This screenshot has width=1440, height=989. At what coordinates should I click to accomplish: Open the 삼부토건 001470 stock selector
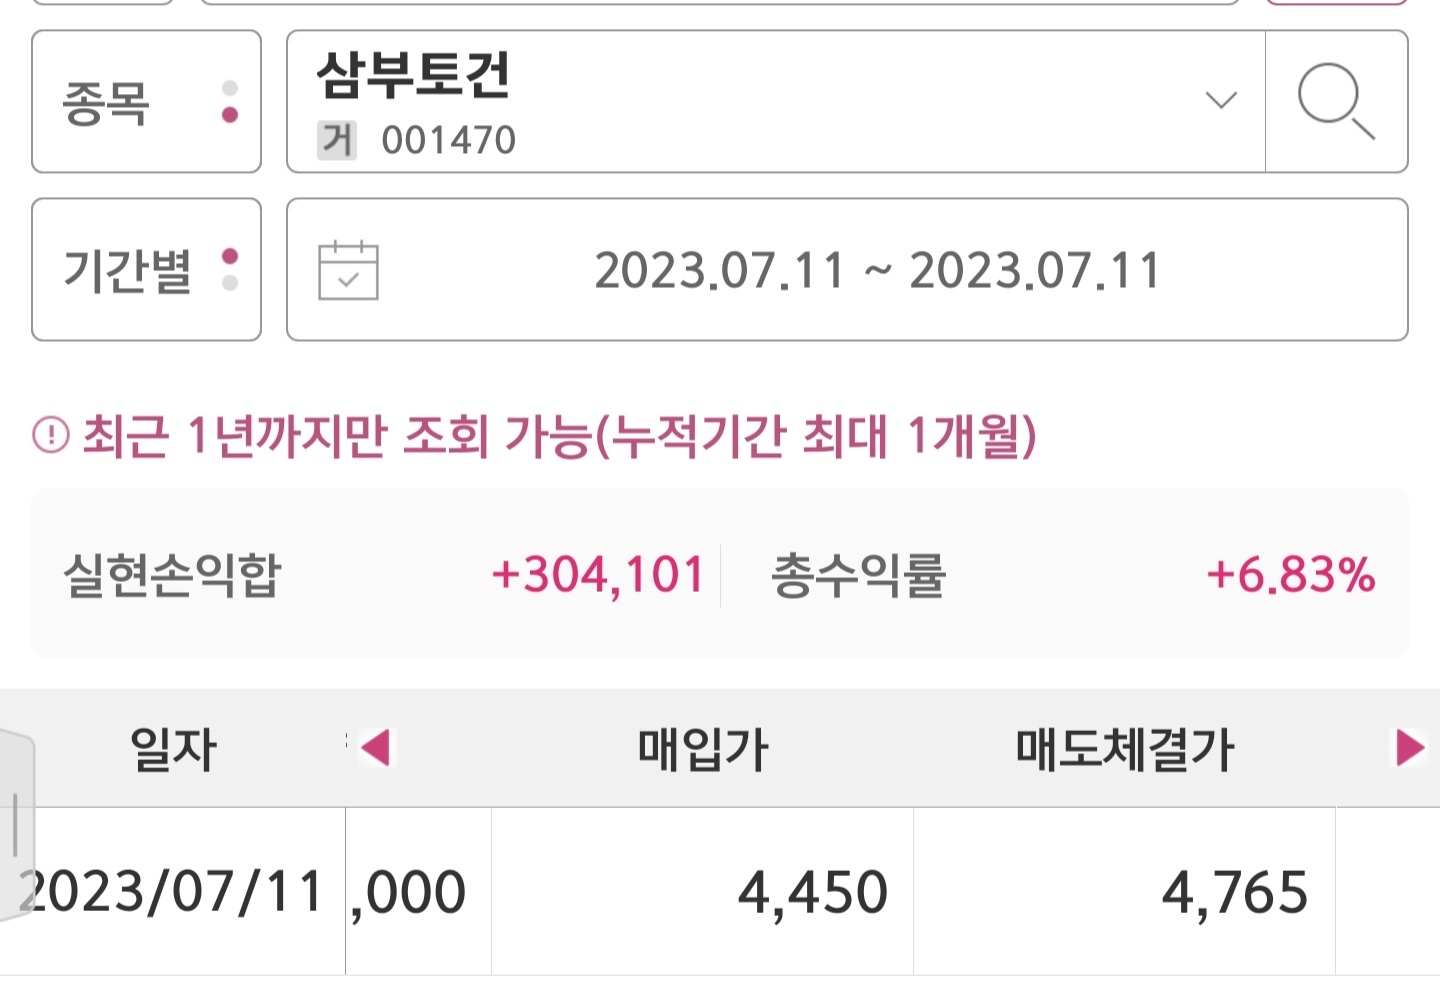tap(776, 101)
